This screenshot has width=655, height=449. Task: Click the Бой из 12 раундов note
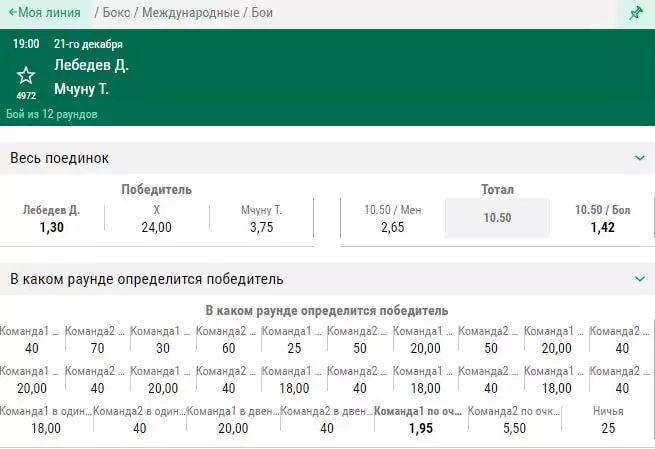(52, 114)
